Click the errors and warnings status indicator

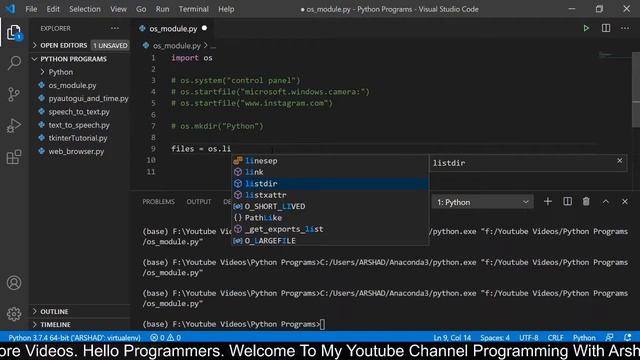(166, 338)
